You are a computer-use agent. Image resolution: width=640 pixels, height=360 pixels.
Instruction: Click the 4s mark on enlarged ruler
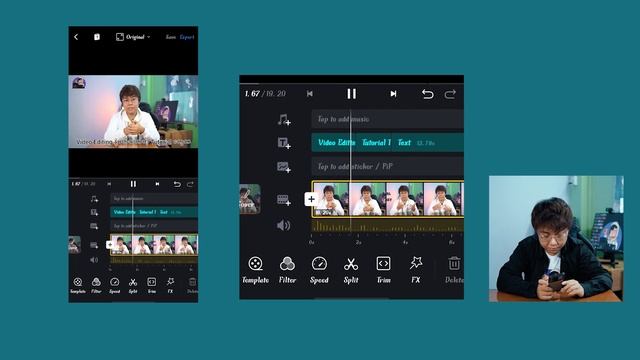(x=405, y=242)
